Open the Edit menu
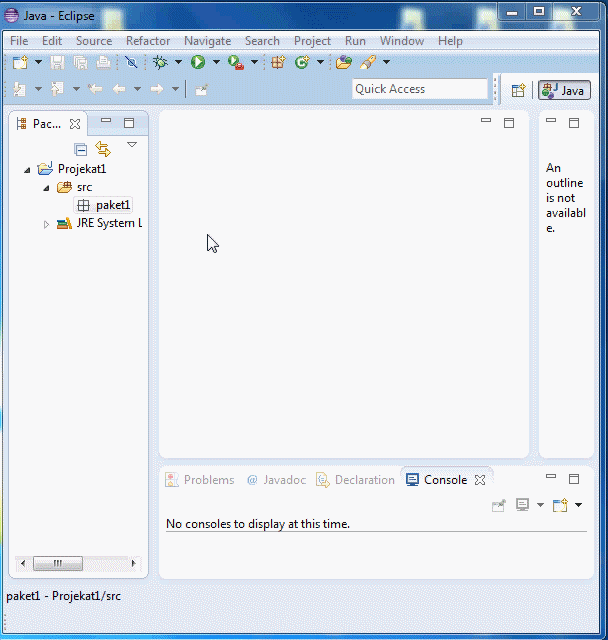This screenshot has width=608, height=640. coord(52,41)
